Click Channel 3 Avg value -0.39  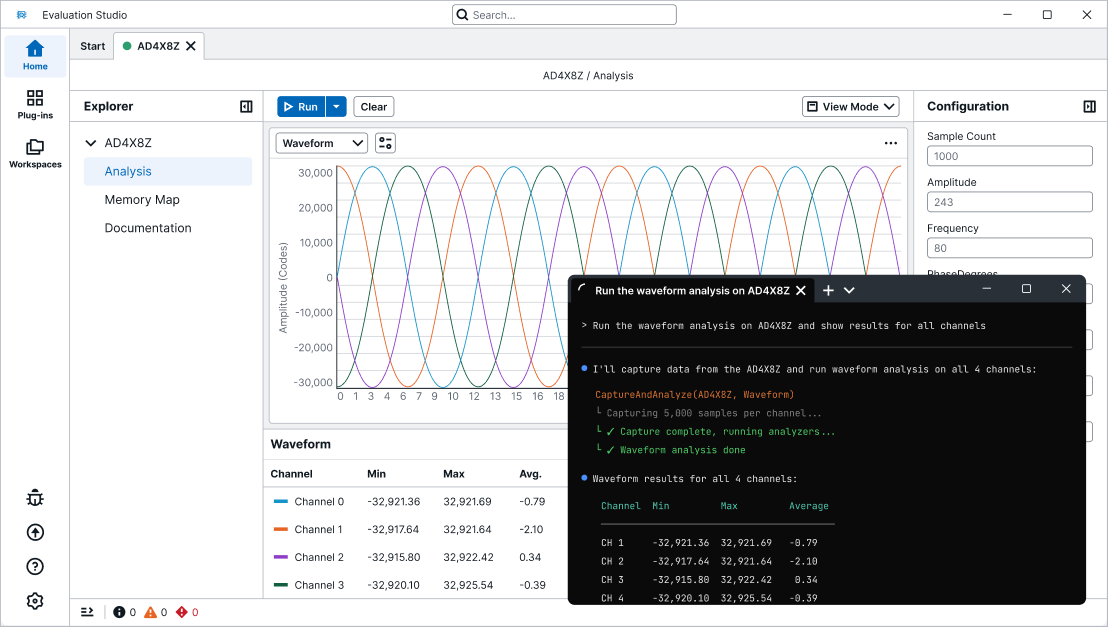532,585
